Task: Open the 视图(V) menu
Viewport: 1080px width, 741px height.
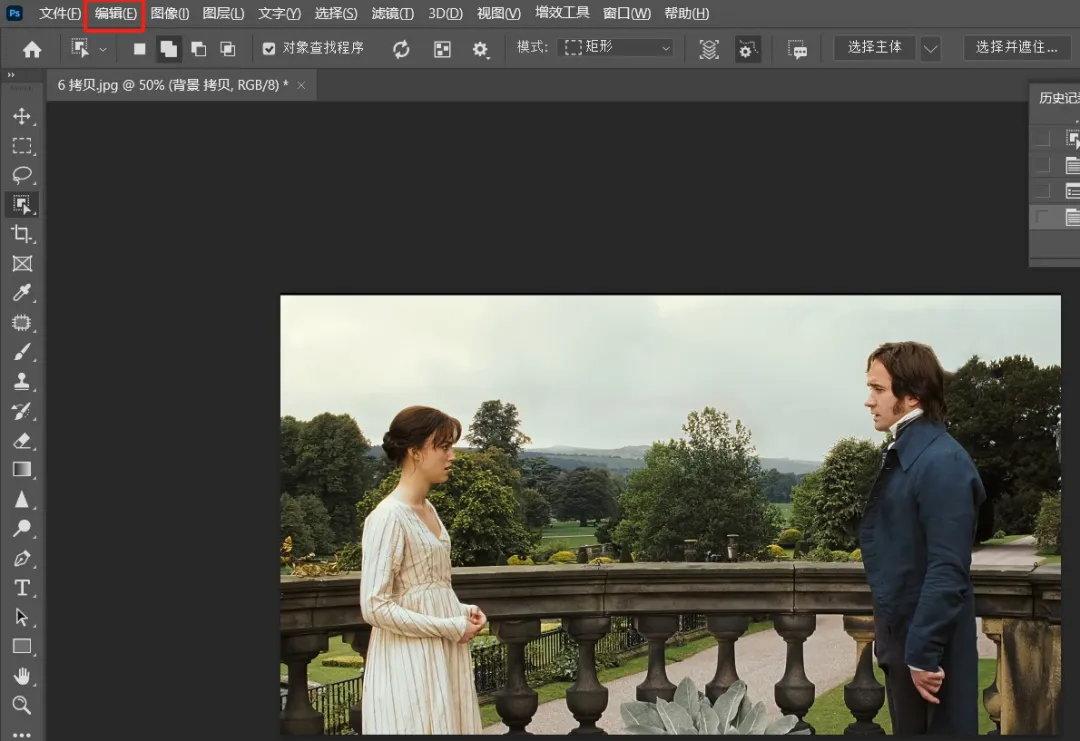Action: [x=499, y=13]
